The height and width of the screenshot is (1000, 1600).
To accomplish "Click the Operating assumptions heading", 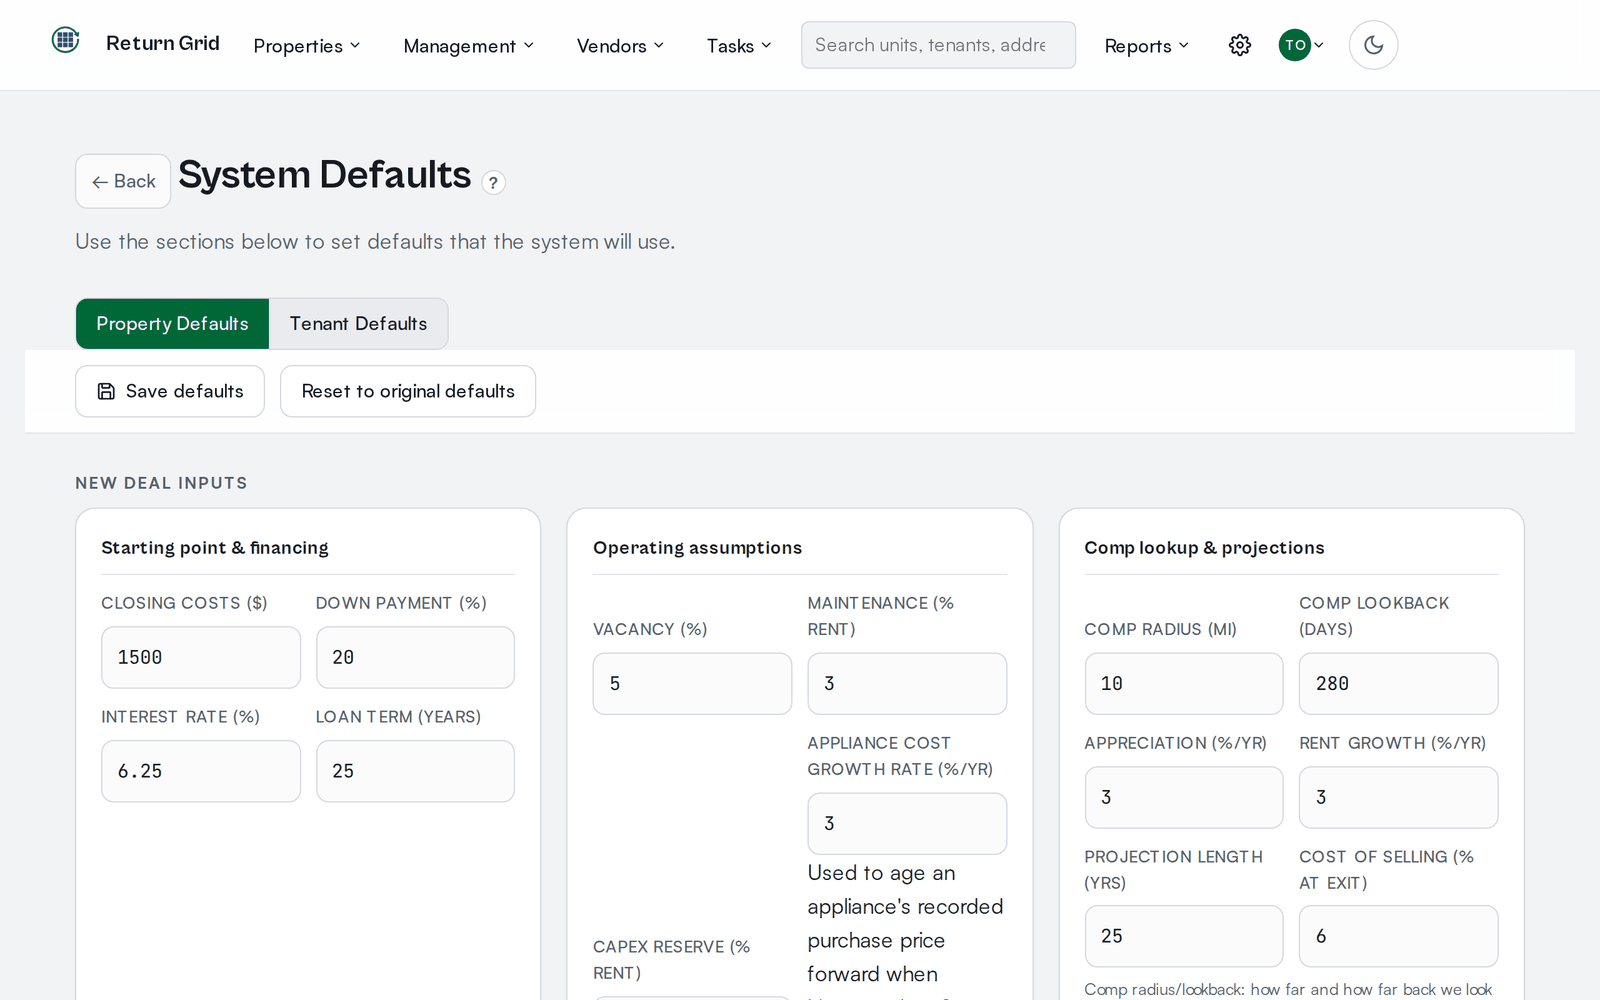I will coord(697,548).
